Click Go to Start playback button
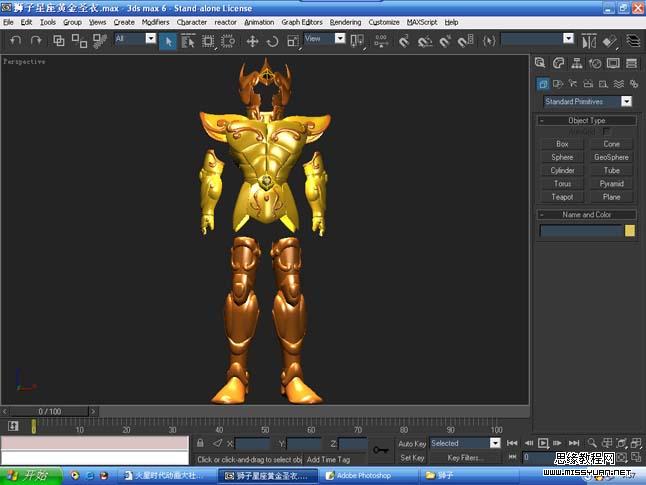The image size is (646, 485). click(512, 443)
